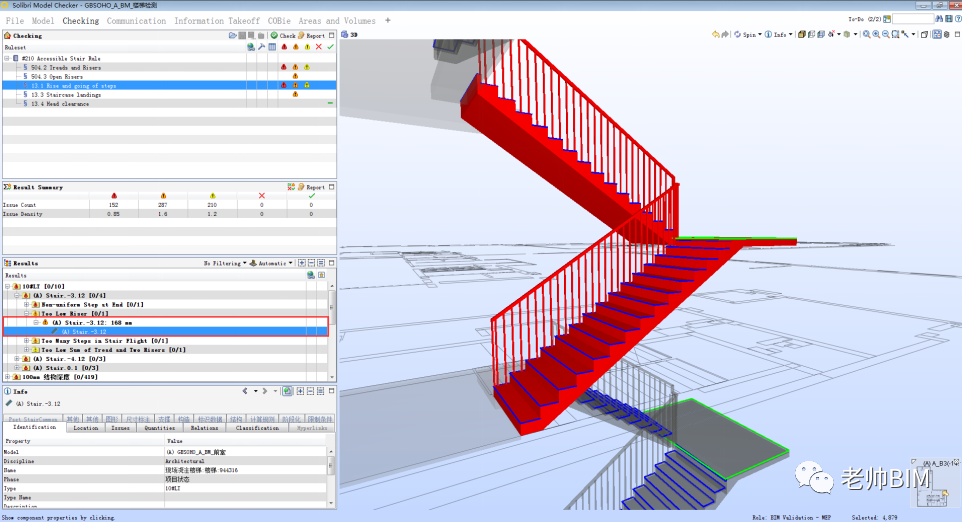This screenshot has height=522, width=962.
Task: Click the open ruleset folder icon
Action: [x=233, y=36]
